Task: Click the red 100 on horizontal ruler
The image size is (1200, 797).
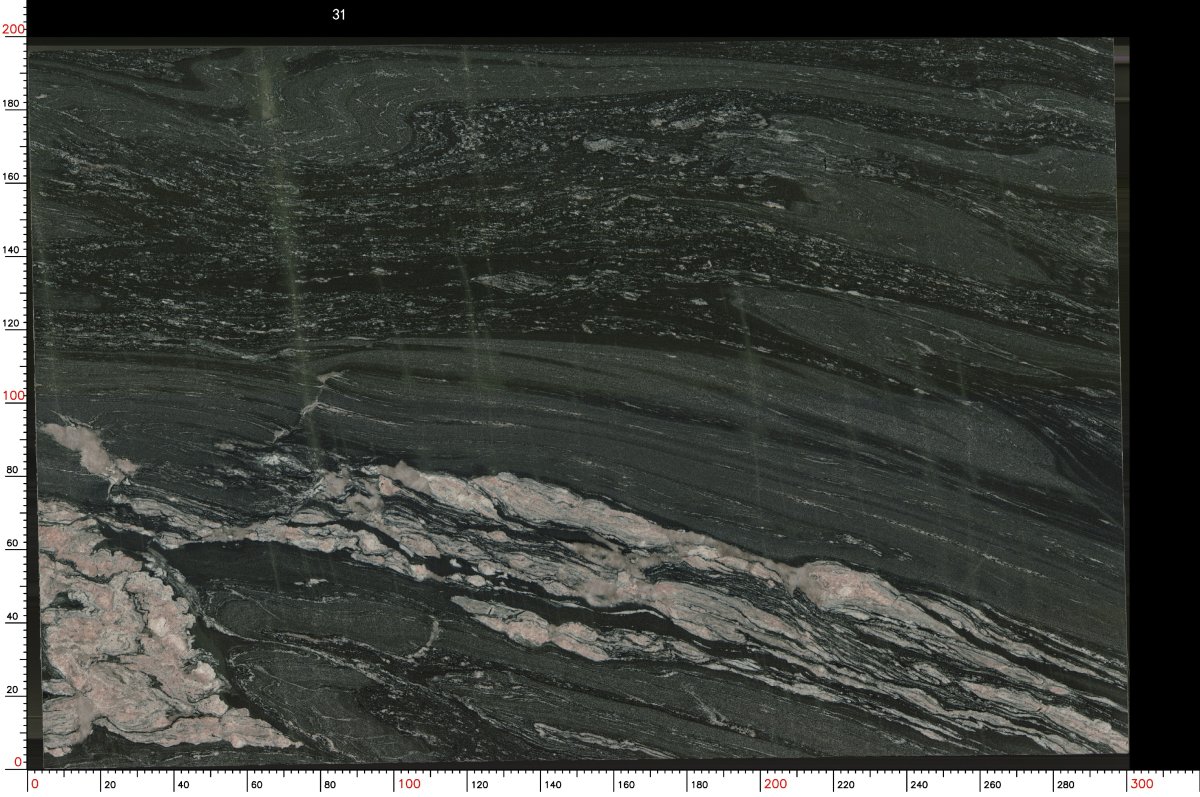Action: 408,785
